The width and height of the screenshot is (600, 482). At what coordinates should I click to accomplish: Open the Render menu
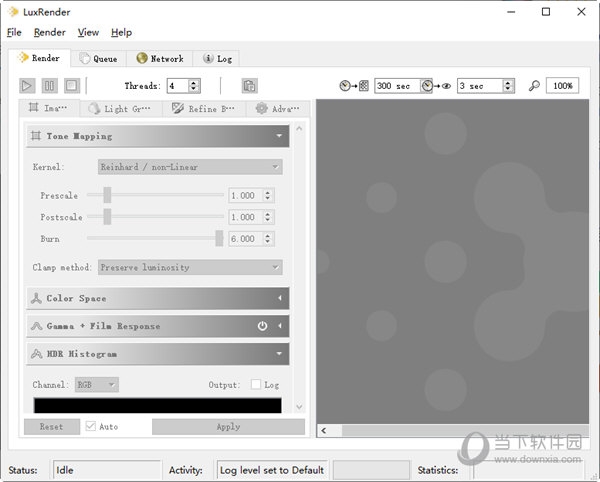tap(49, 33)
